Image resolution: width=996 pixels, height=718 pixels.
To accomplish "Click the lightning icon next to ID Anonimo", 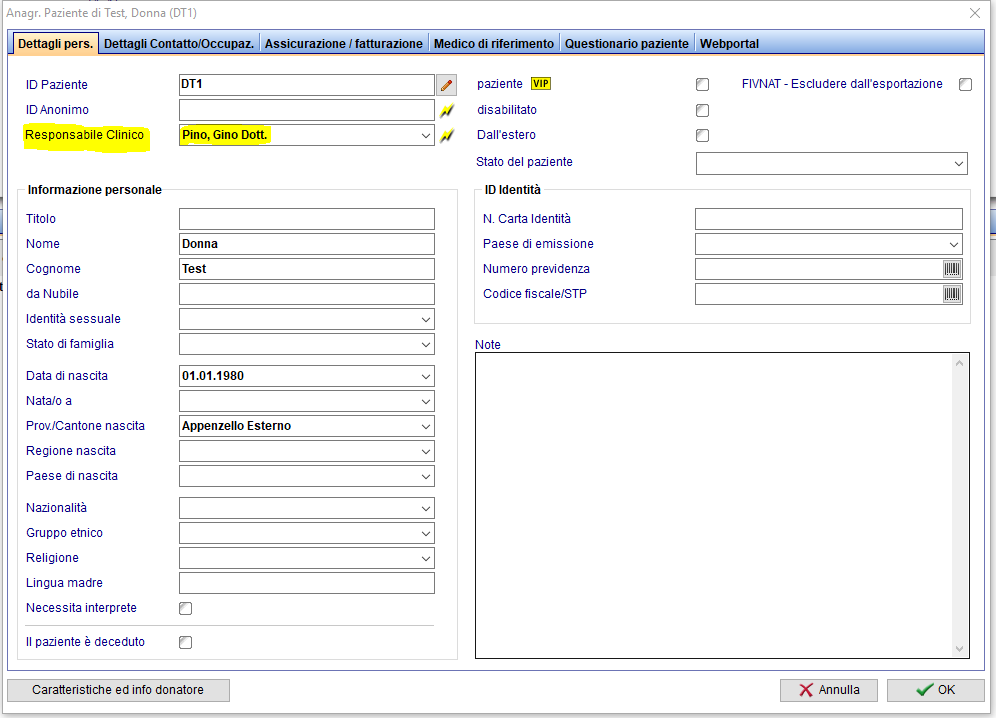I will coord(447,111).
